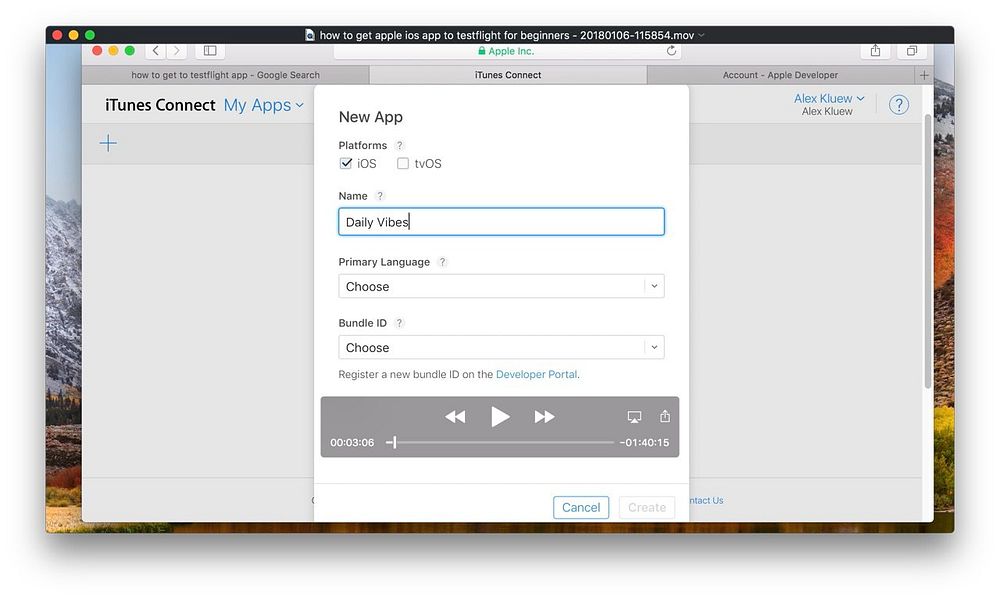The width and height of the screenshot is (1000, 598).
Task: Open the AirPlay output options
Action: pos(634,417)
